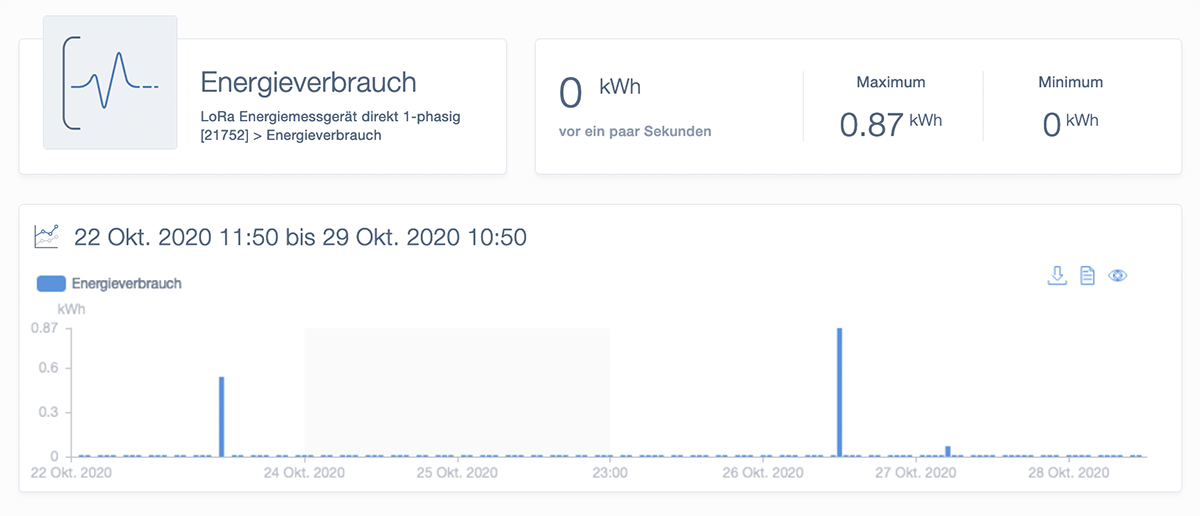Click the blue Energieverbrauch legend swatch

pyautogui.click(x=51, y=284)
